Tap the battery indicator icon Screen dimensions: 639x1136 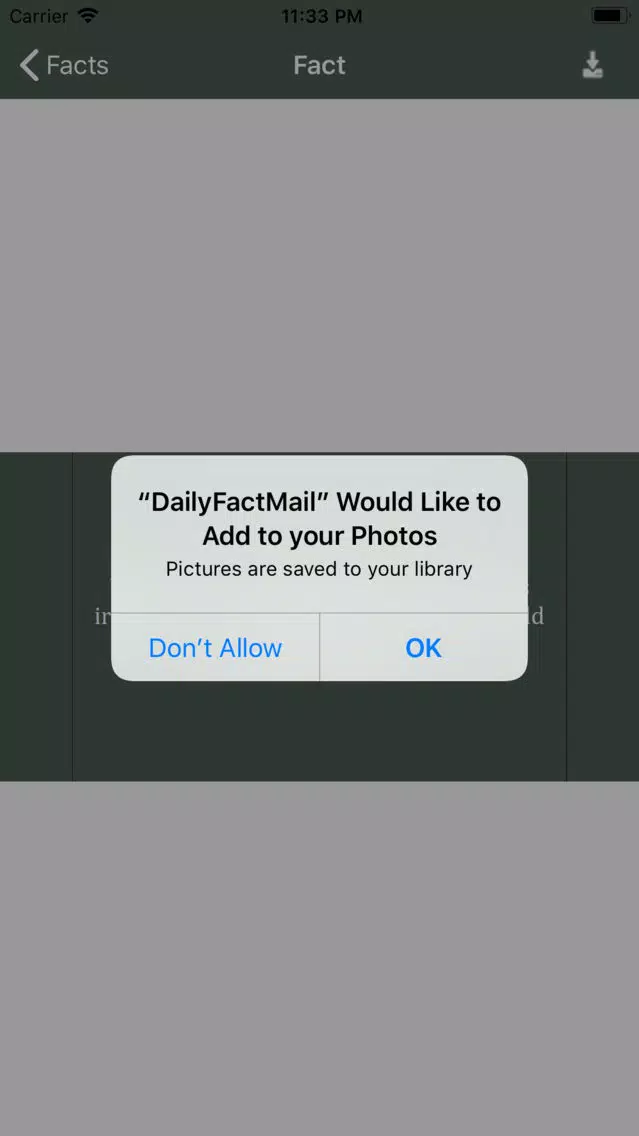pyautogui.click(x=609, y=15)
